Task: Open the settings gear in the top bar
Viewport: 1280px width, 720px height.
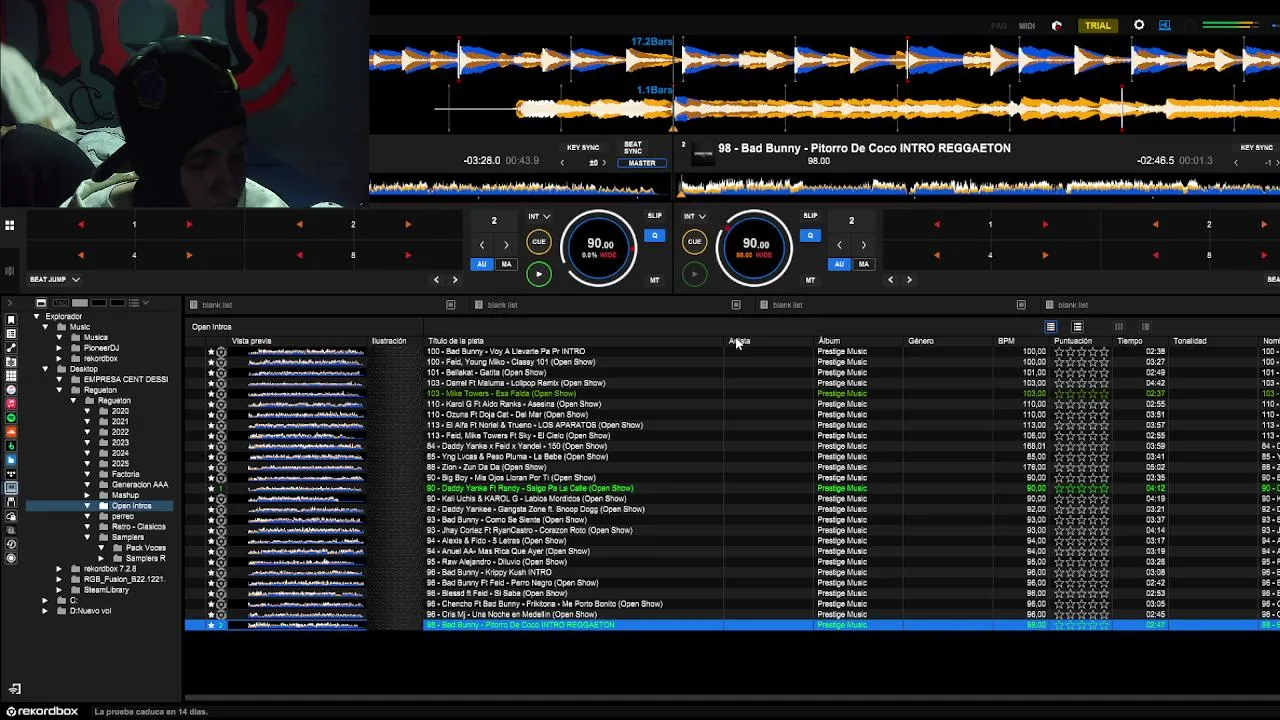Action: click(x=1139, y=25)
